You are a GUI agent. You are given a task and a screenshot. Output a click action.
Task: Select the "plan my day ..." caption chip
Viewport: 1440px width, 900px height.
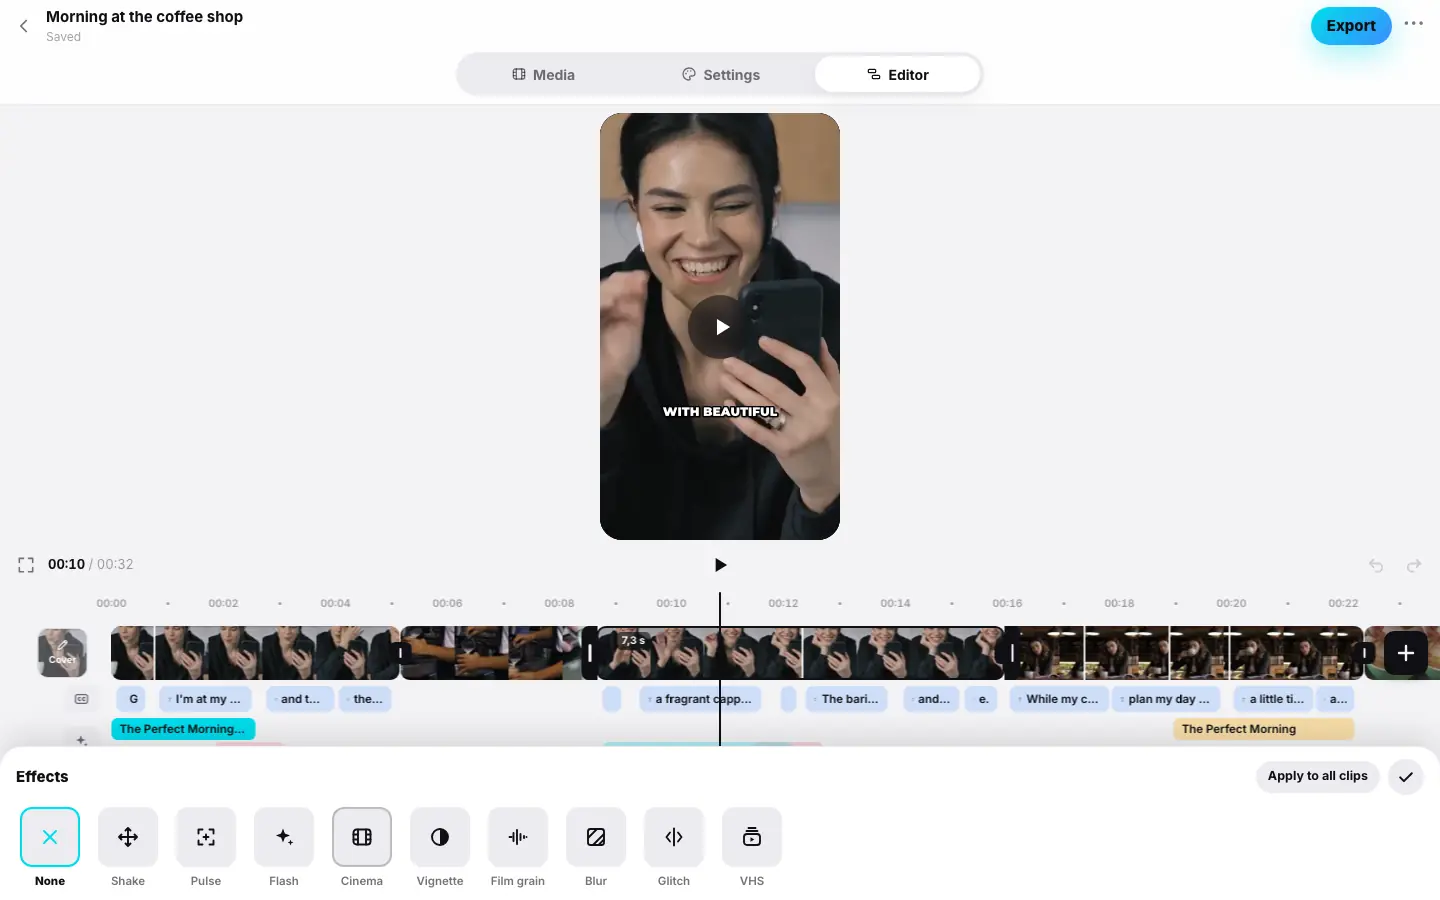pyautogui.click(x=1166, y=699)
